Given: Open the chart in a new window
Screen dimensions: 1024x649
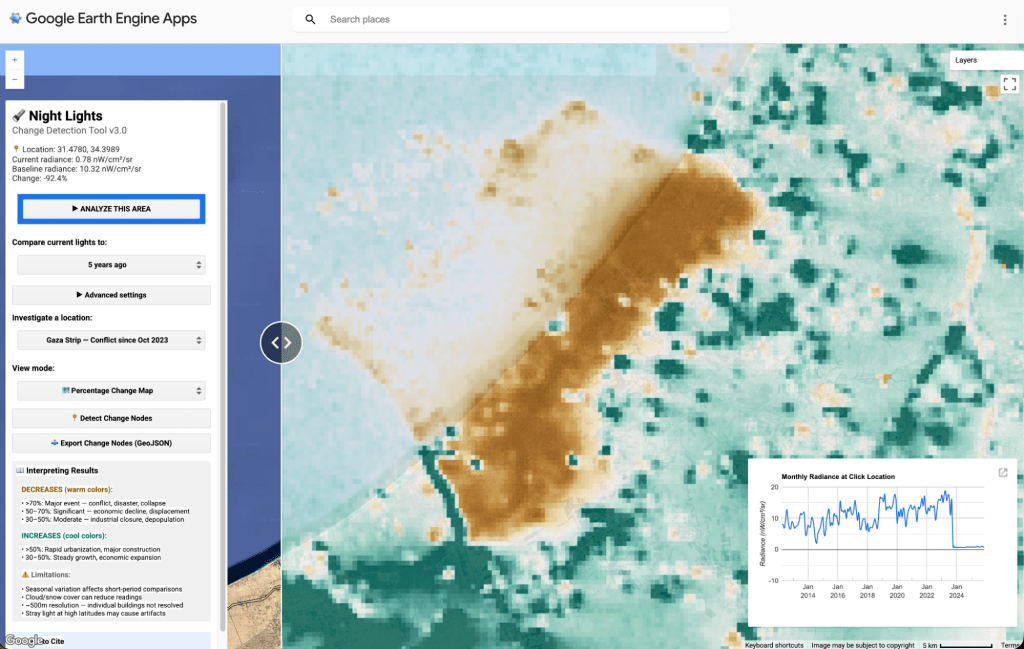Looking at the screenshot, I should (x=1003, y=472).
